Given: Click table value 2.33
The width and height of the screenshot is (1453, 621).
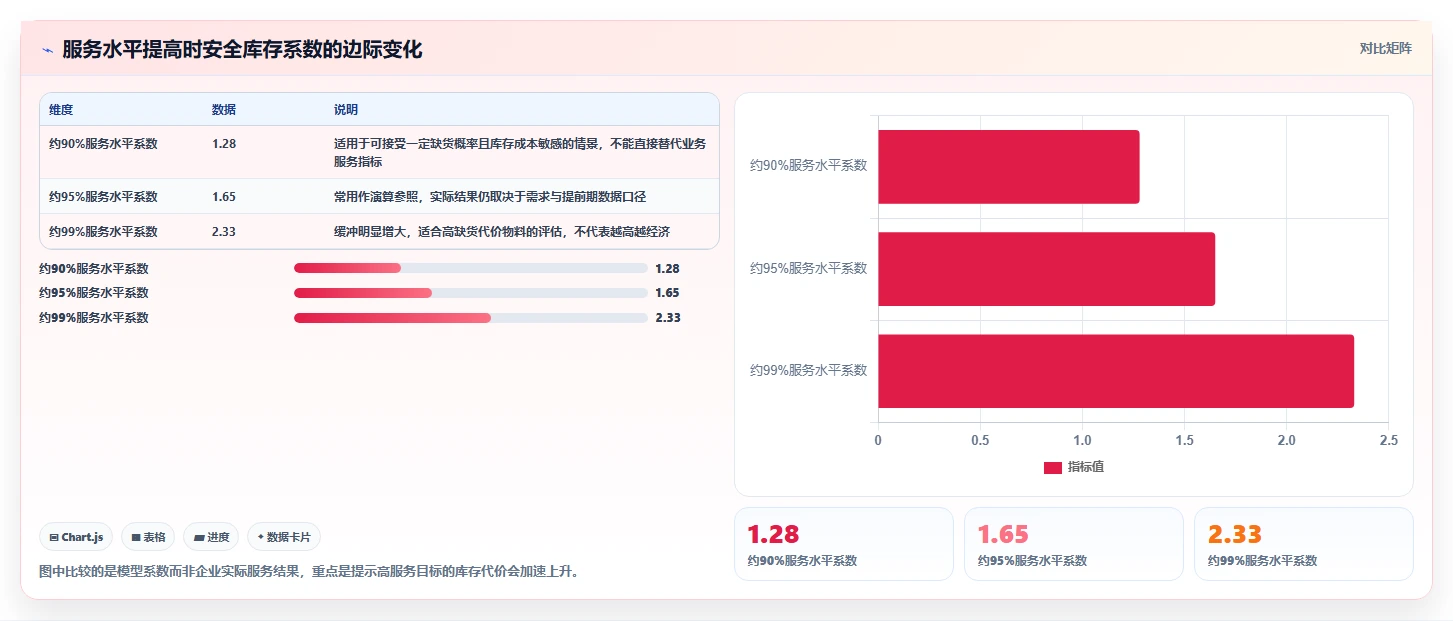Looking at the screenshot, I should point(224,232).
